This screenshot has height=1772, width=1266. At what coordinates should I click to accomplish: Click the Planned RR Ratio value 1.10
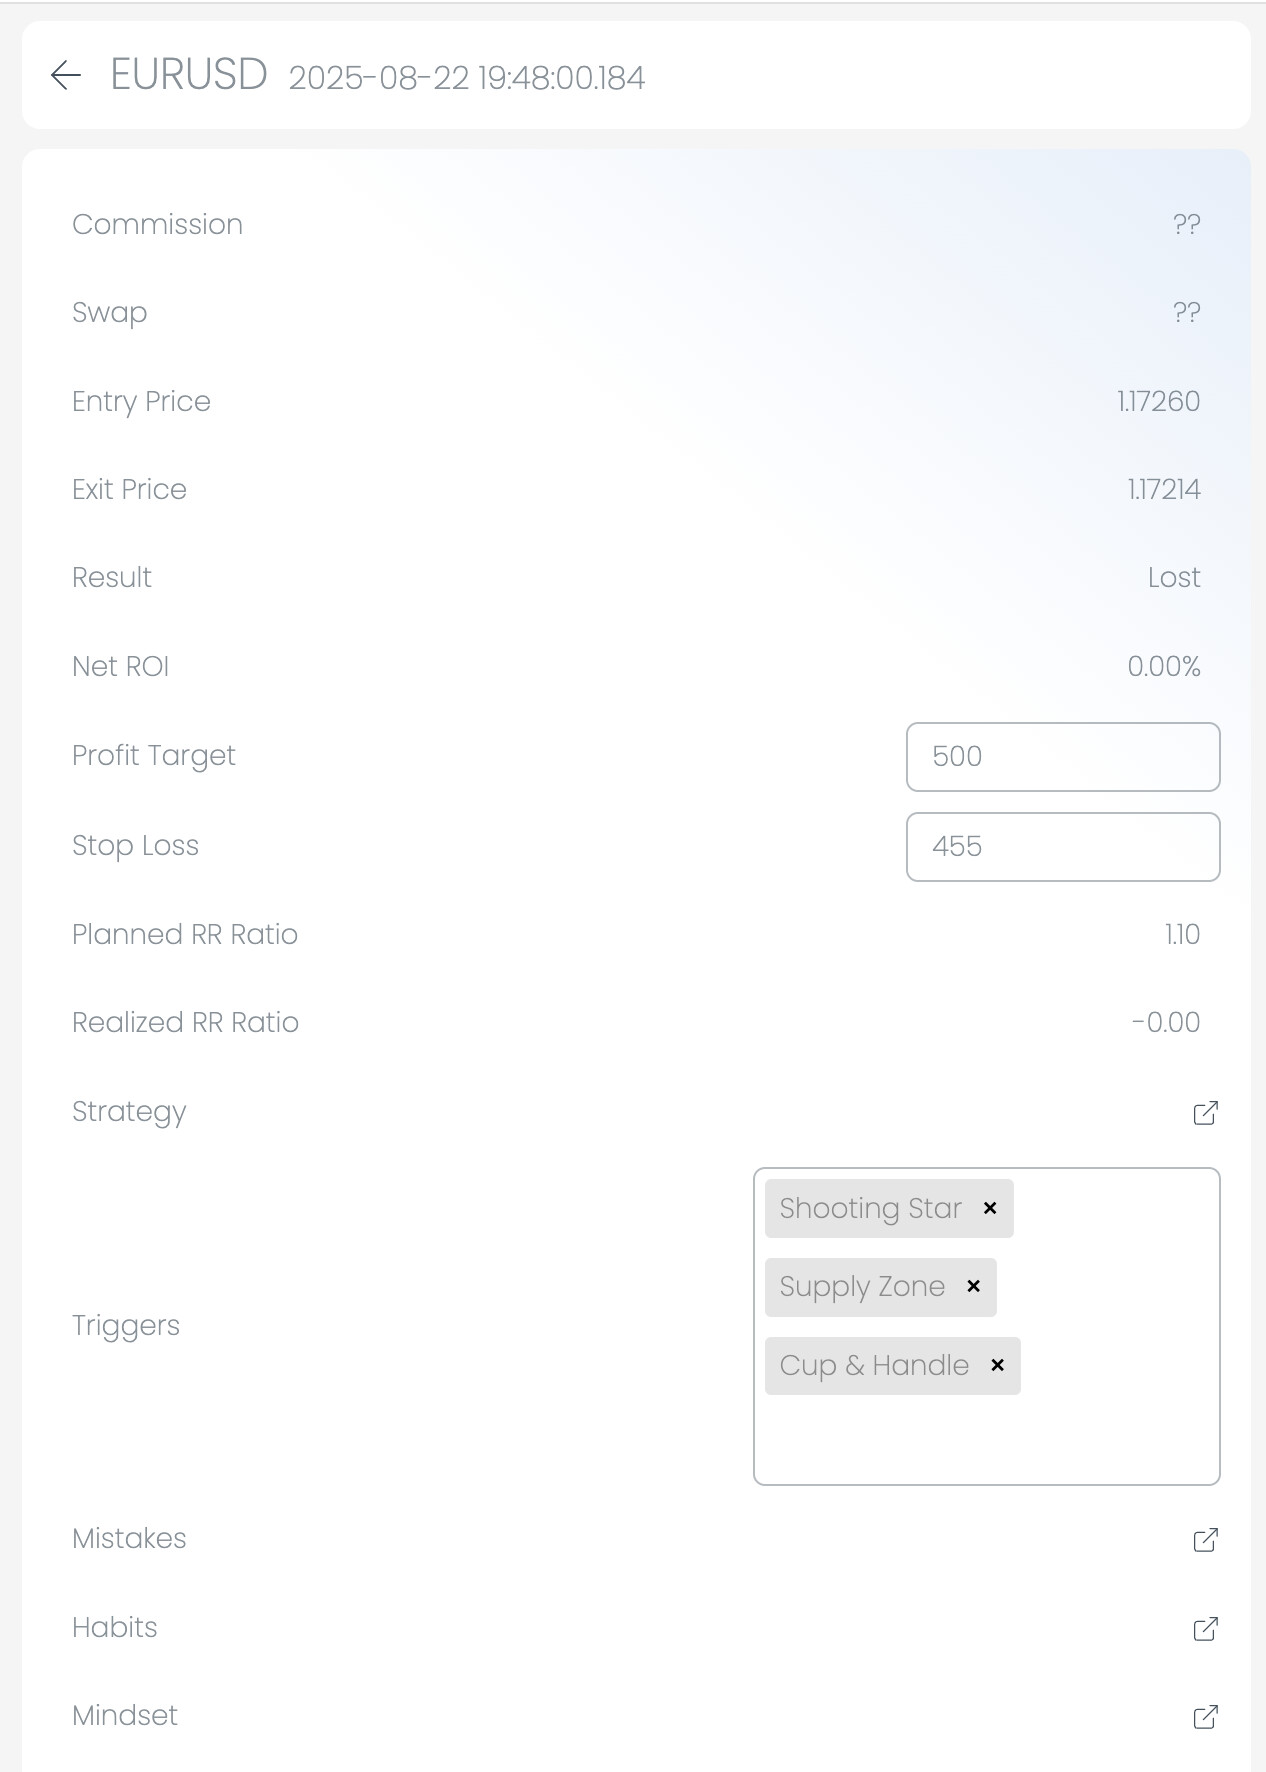point(1181,935)
